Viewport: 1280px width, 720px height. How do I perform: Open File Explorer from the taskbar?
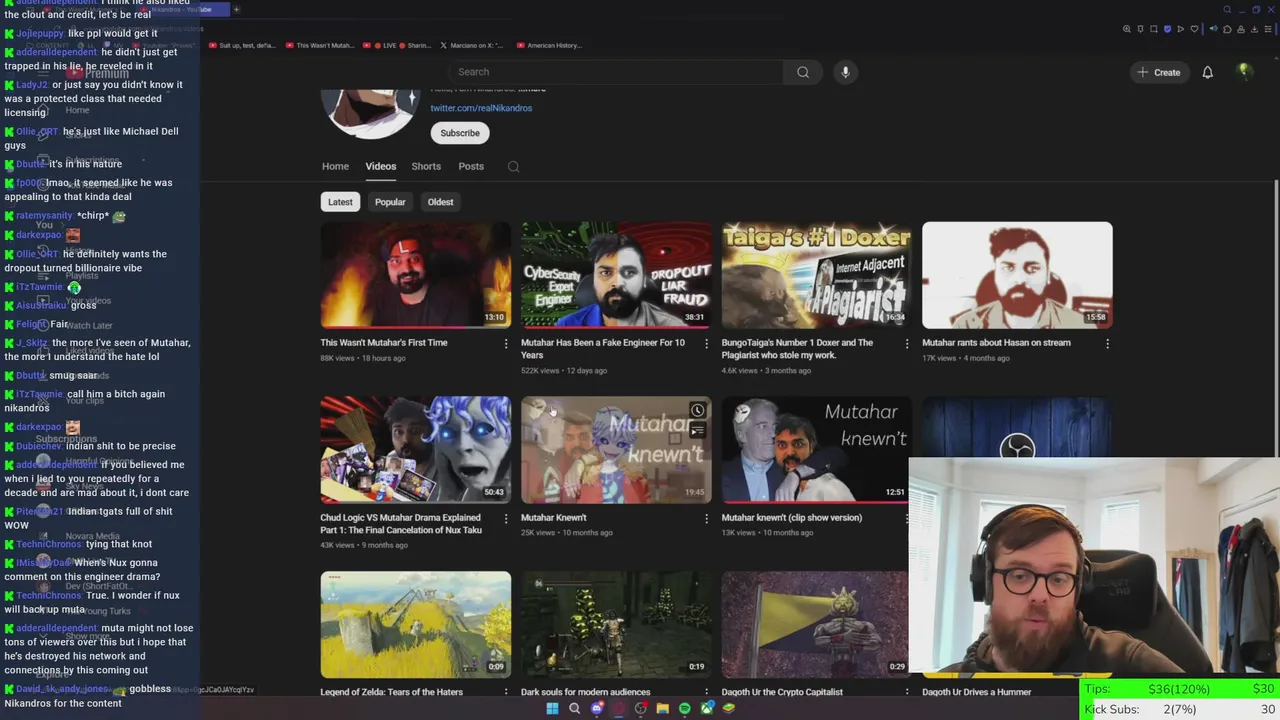(662, 708)
